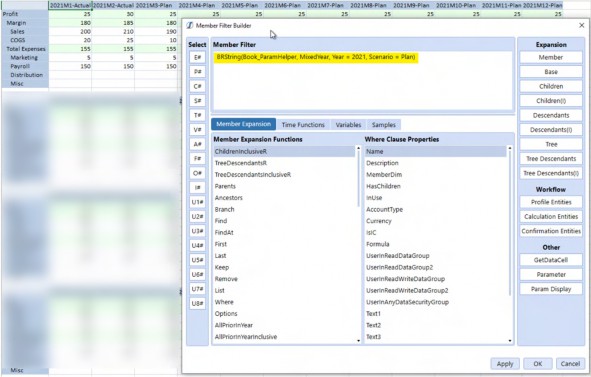Select the Where expansion function

pyautogui.click(x=285, y=302)
